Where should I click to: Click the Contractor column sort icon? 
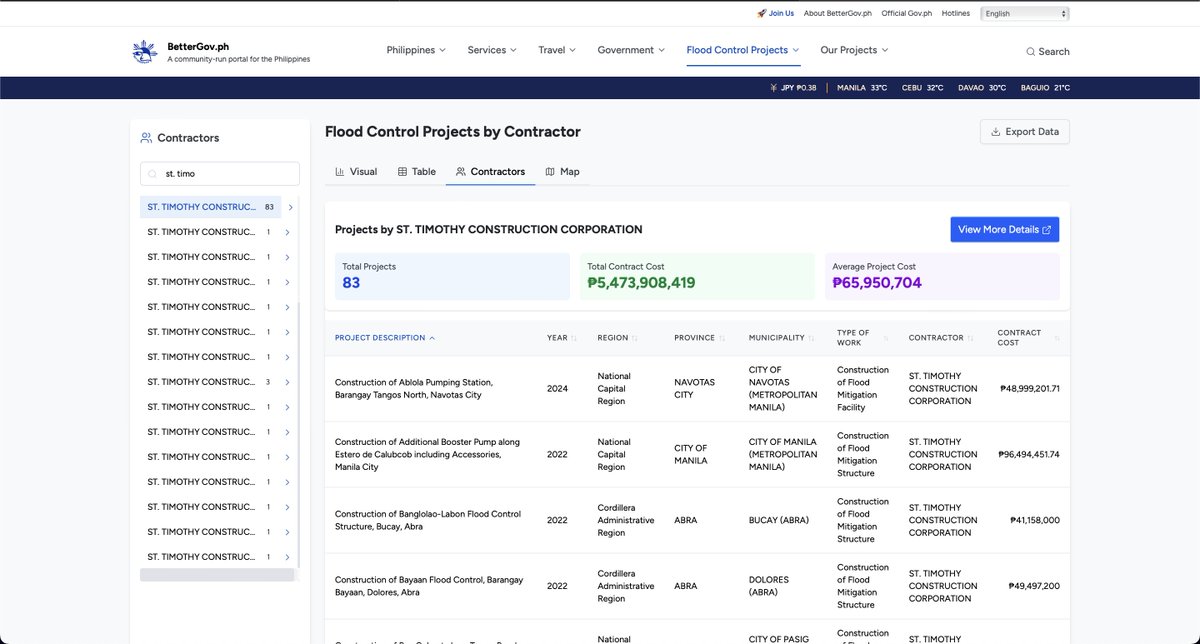(971, 338)
